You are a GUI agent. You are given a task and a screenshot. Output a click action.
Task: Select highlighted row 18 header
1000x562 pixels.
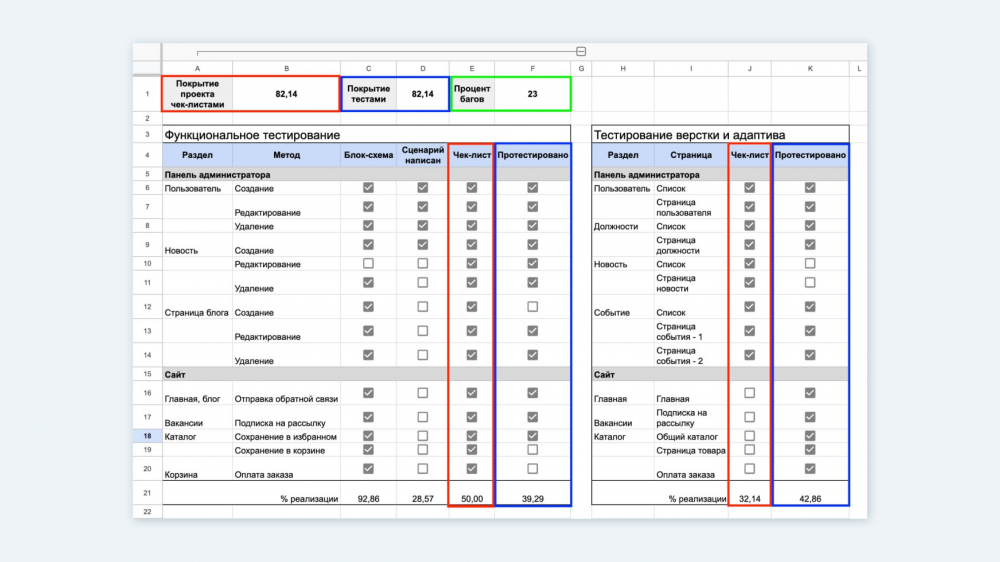[x=147, y=436]
